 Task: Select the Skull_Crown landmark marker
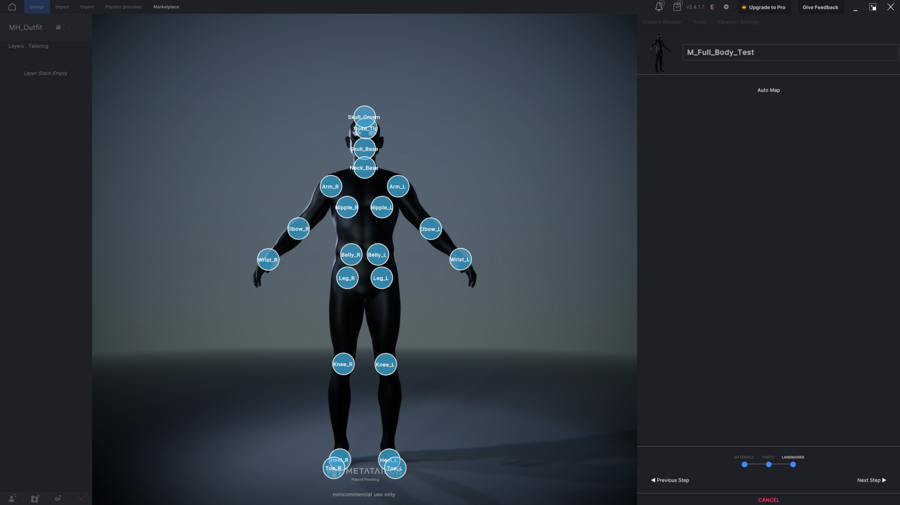364,115
